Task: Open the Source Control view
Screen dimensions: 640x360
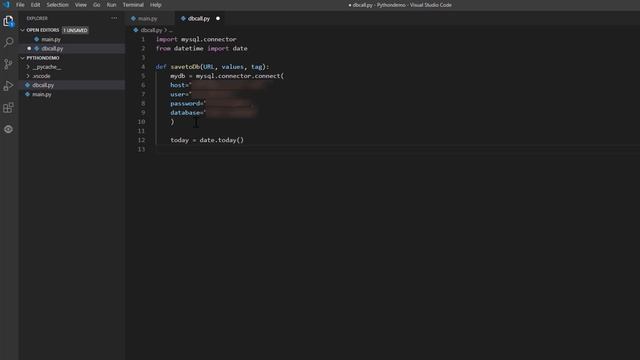Action: tap(9, 64)
